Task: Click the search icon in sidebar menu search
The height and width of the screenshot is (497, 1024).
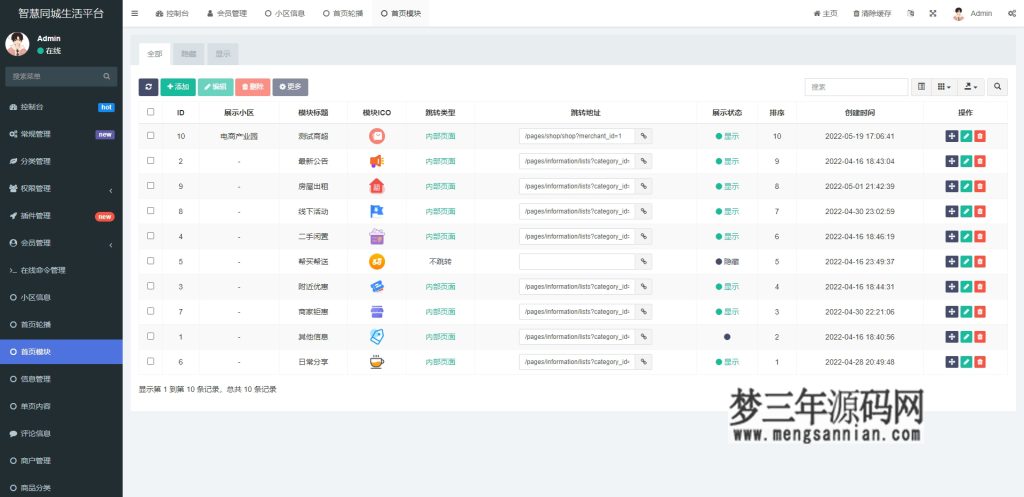Action: (106, 76)
